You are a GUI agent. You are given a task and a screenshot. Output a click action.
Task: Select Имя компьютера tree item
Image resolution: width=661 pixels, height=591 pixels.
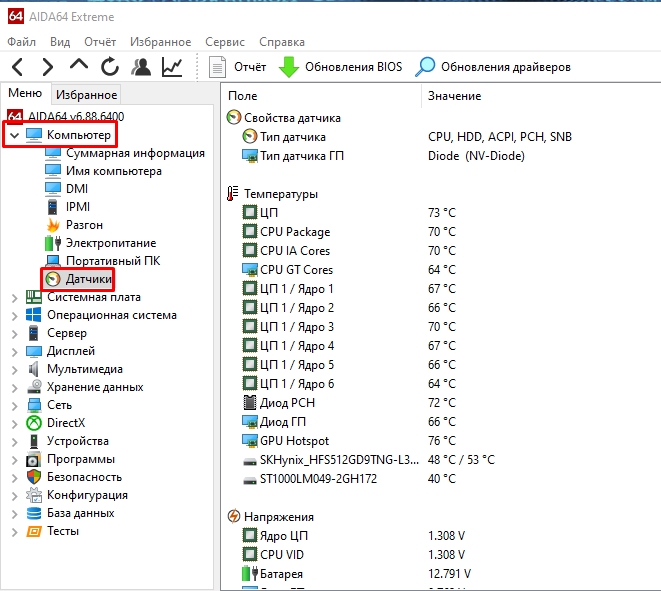tap(114, 171)
